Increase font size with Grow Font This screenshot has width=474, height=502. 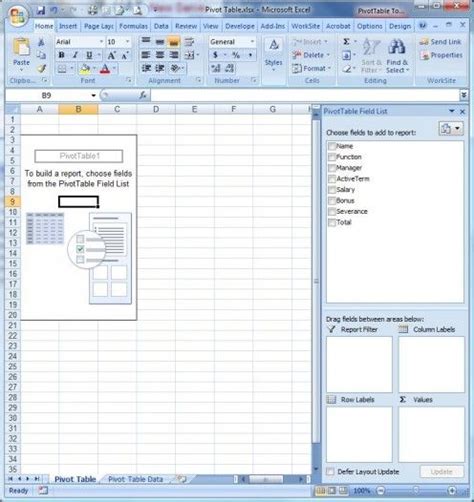pos(111,55)
